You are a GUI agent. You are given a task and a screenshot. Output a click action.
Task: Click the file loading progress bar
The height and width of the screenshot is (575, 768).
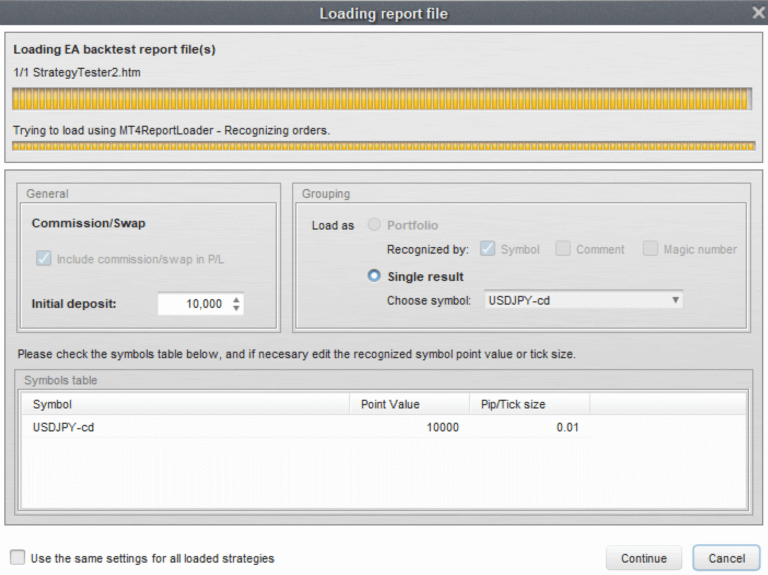point(381,99)
